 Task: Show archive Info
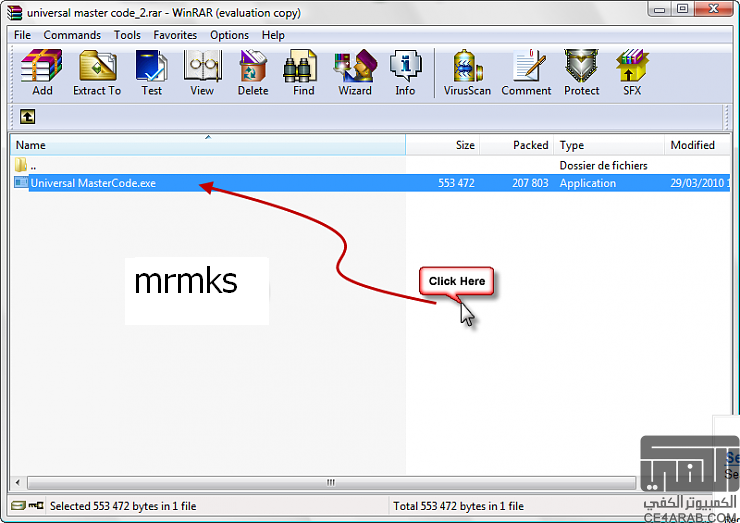pyautogui.click(x=405, y=72)
